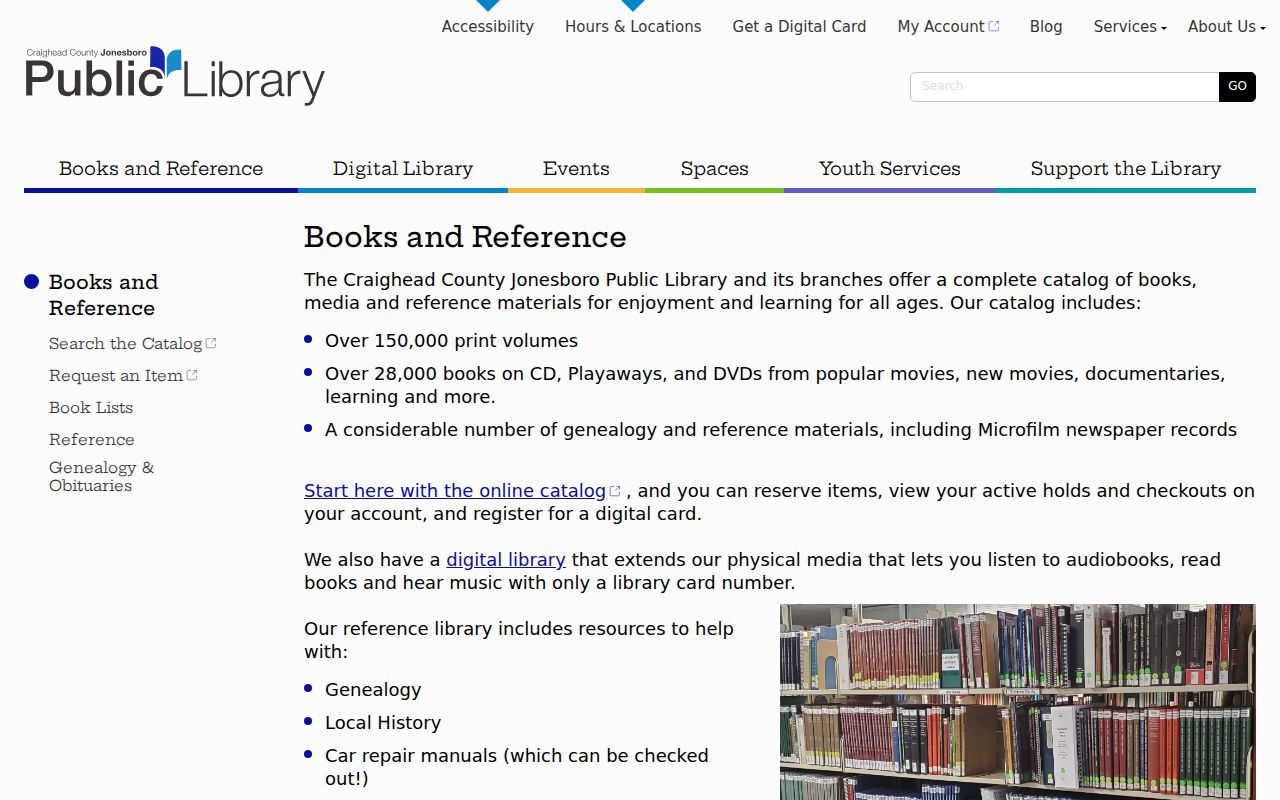Open Genealogy & Obituaries sidebar link
Viewport: 1280px width, 800px height.
(102, 477)
